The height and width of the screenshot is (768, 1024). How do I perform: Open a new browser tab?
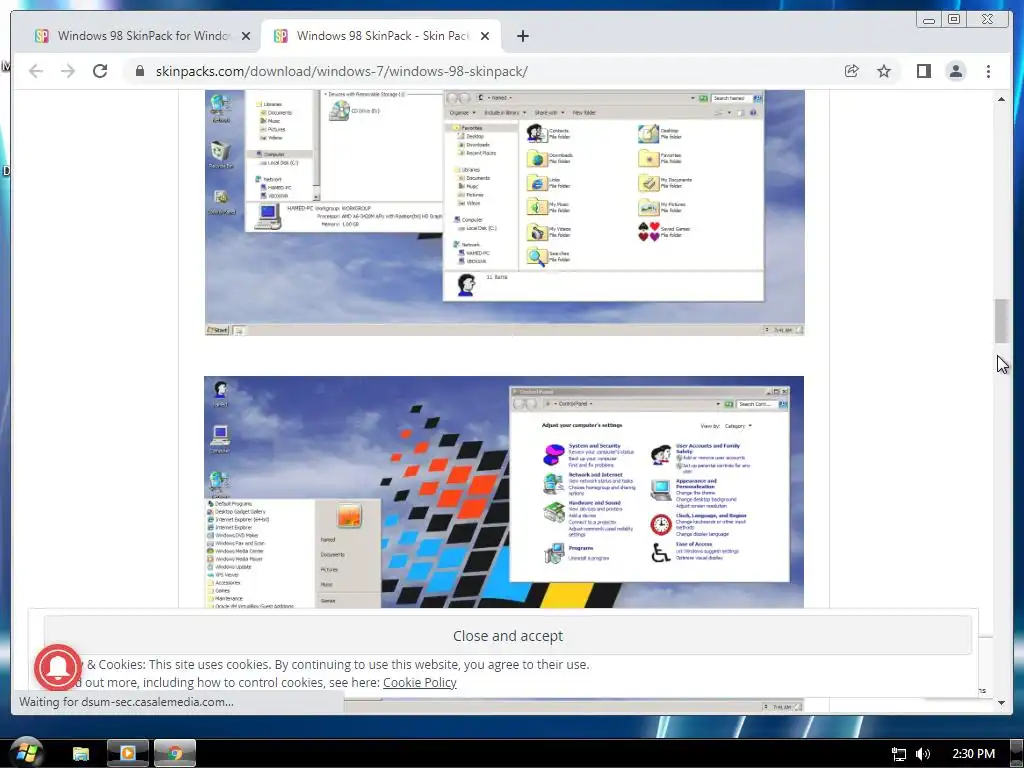point(522,36)
